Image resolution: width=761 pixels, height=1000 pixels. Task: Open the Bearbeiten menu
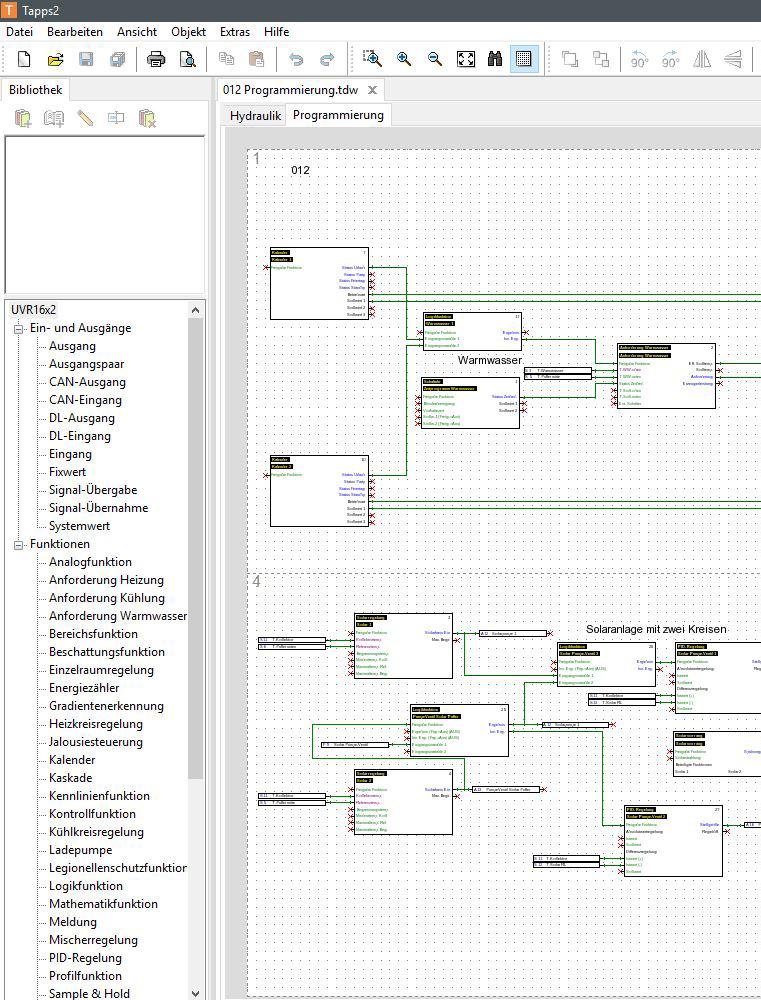click(75, 31)
